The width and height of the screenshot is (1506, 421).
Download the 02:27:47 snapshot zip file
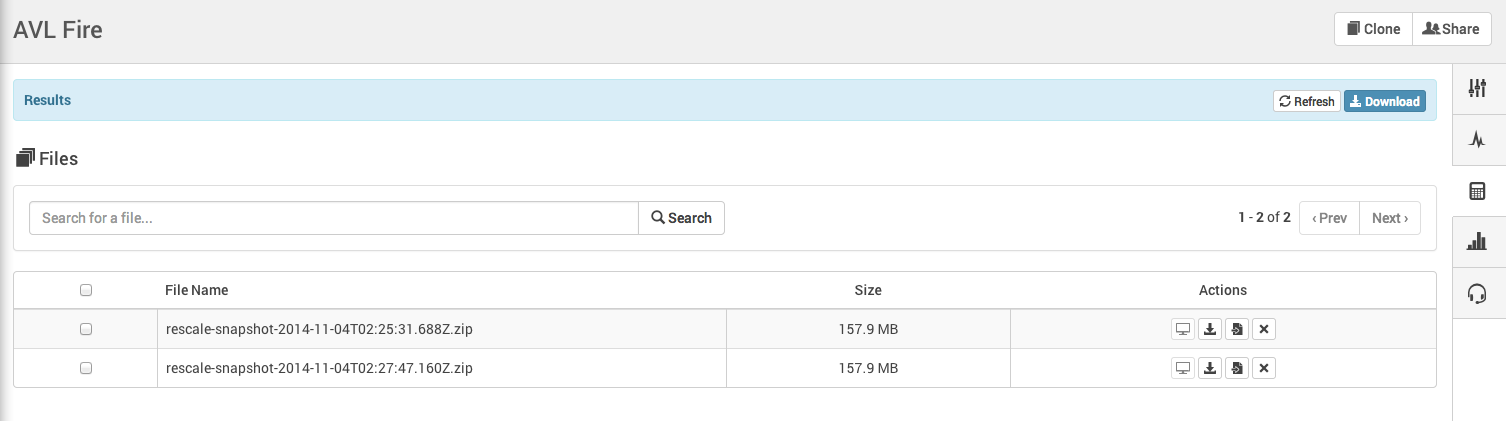pyautogui.click(x=1210, y=369)
